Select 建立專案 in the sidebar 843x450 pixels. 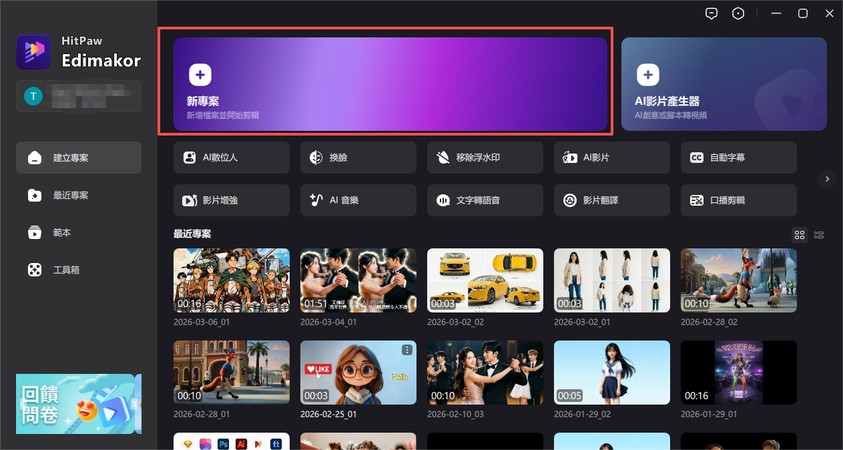click(x=78, y=158)
